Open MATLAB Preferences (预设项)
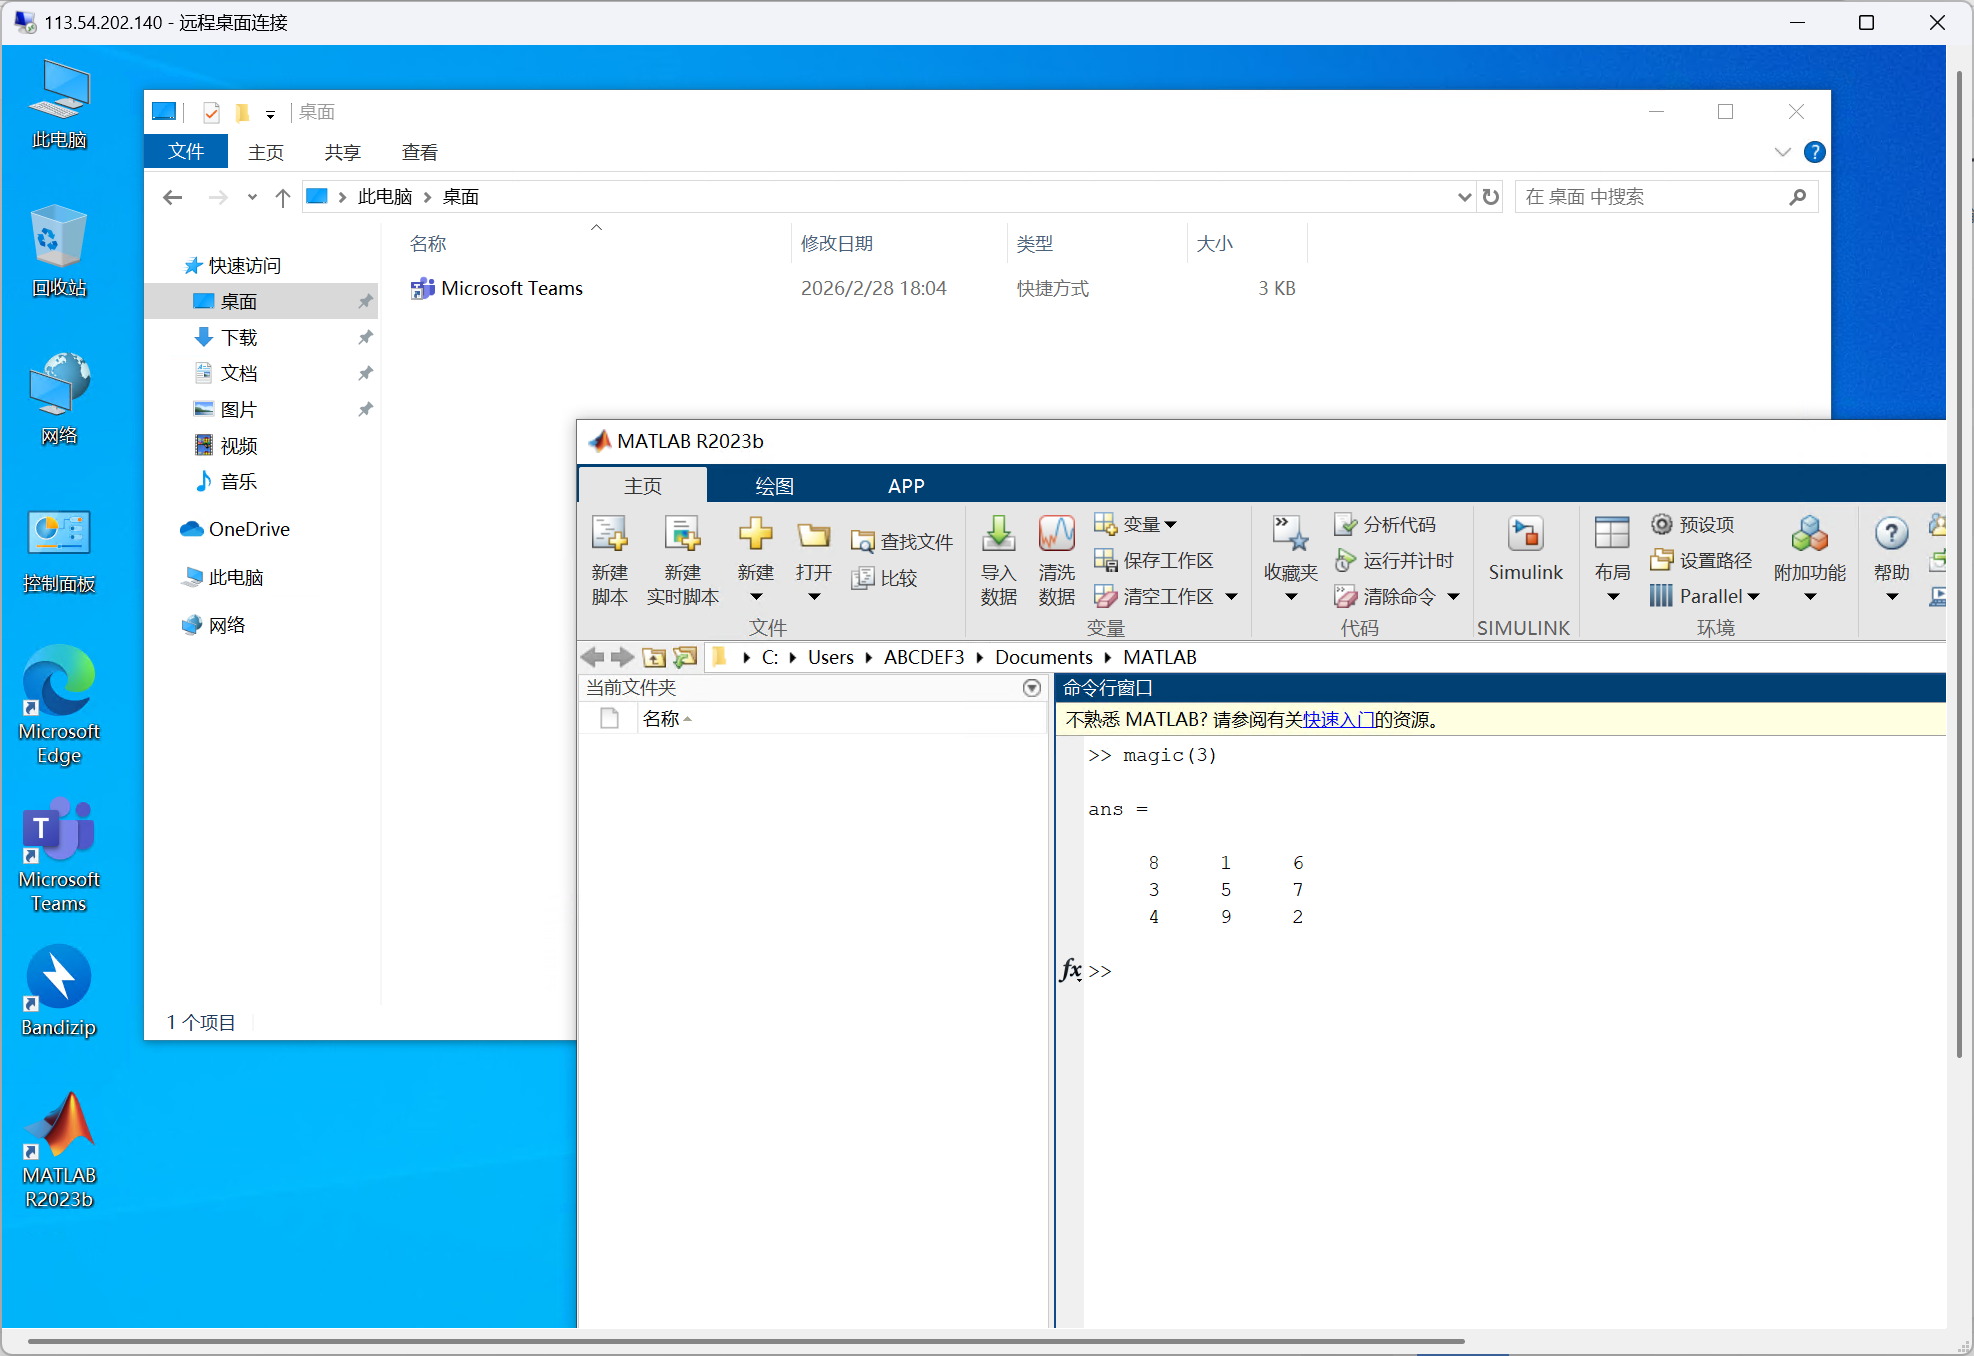The width and height of the screenshot is (1974, 1356). [1692, 524]
